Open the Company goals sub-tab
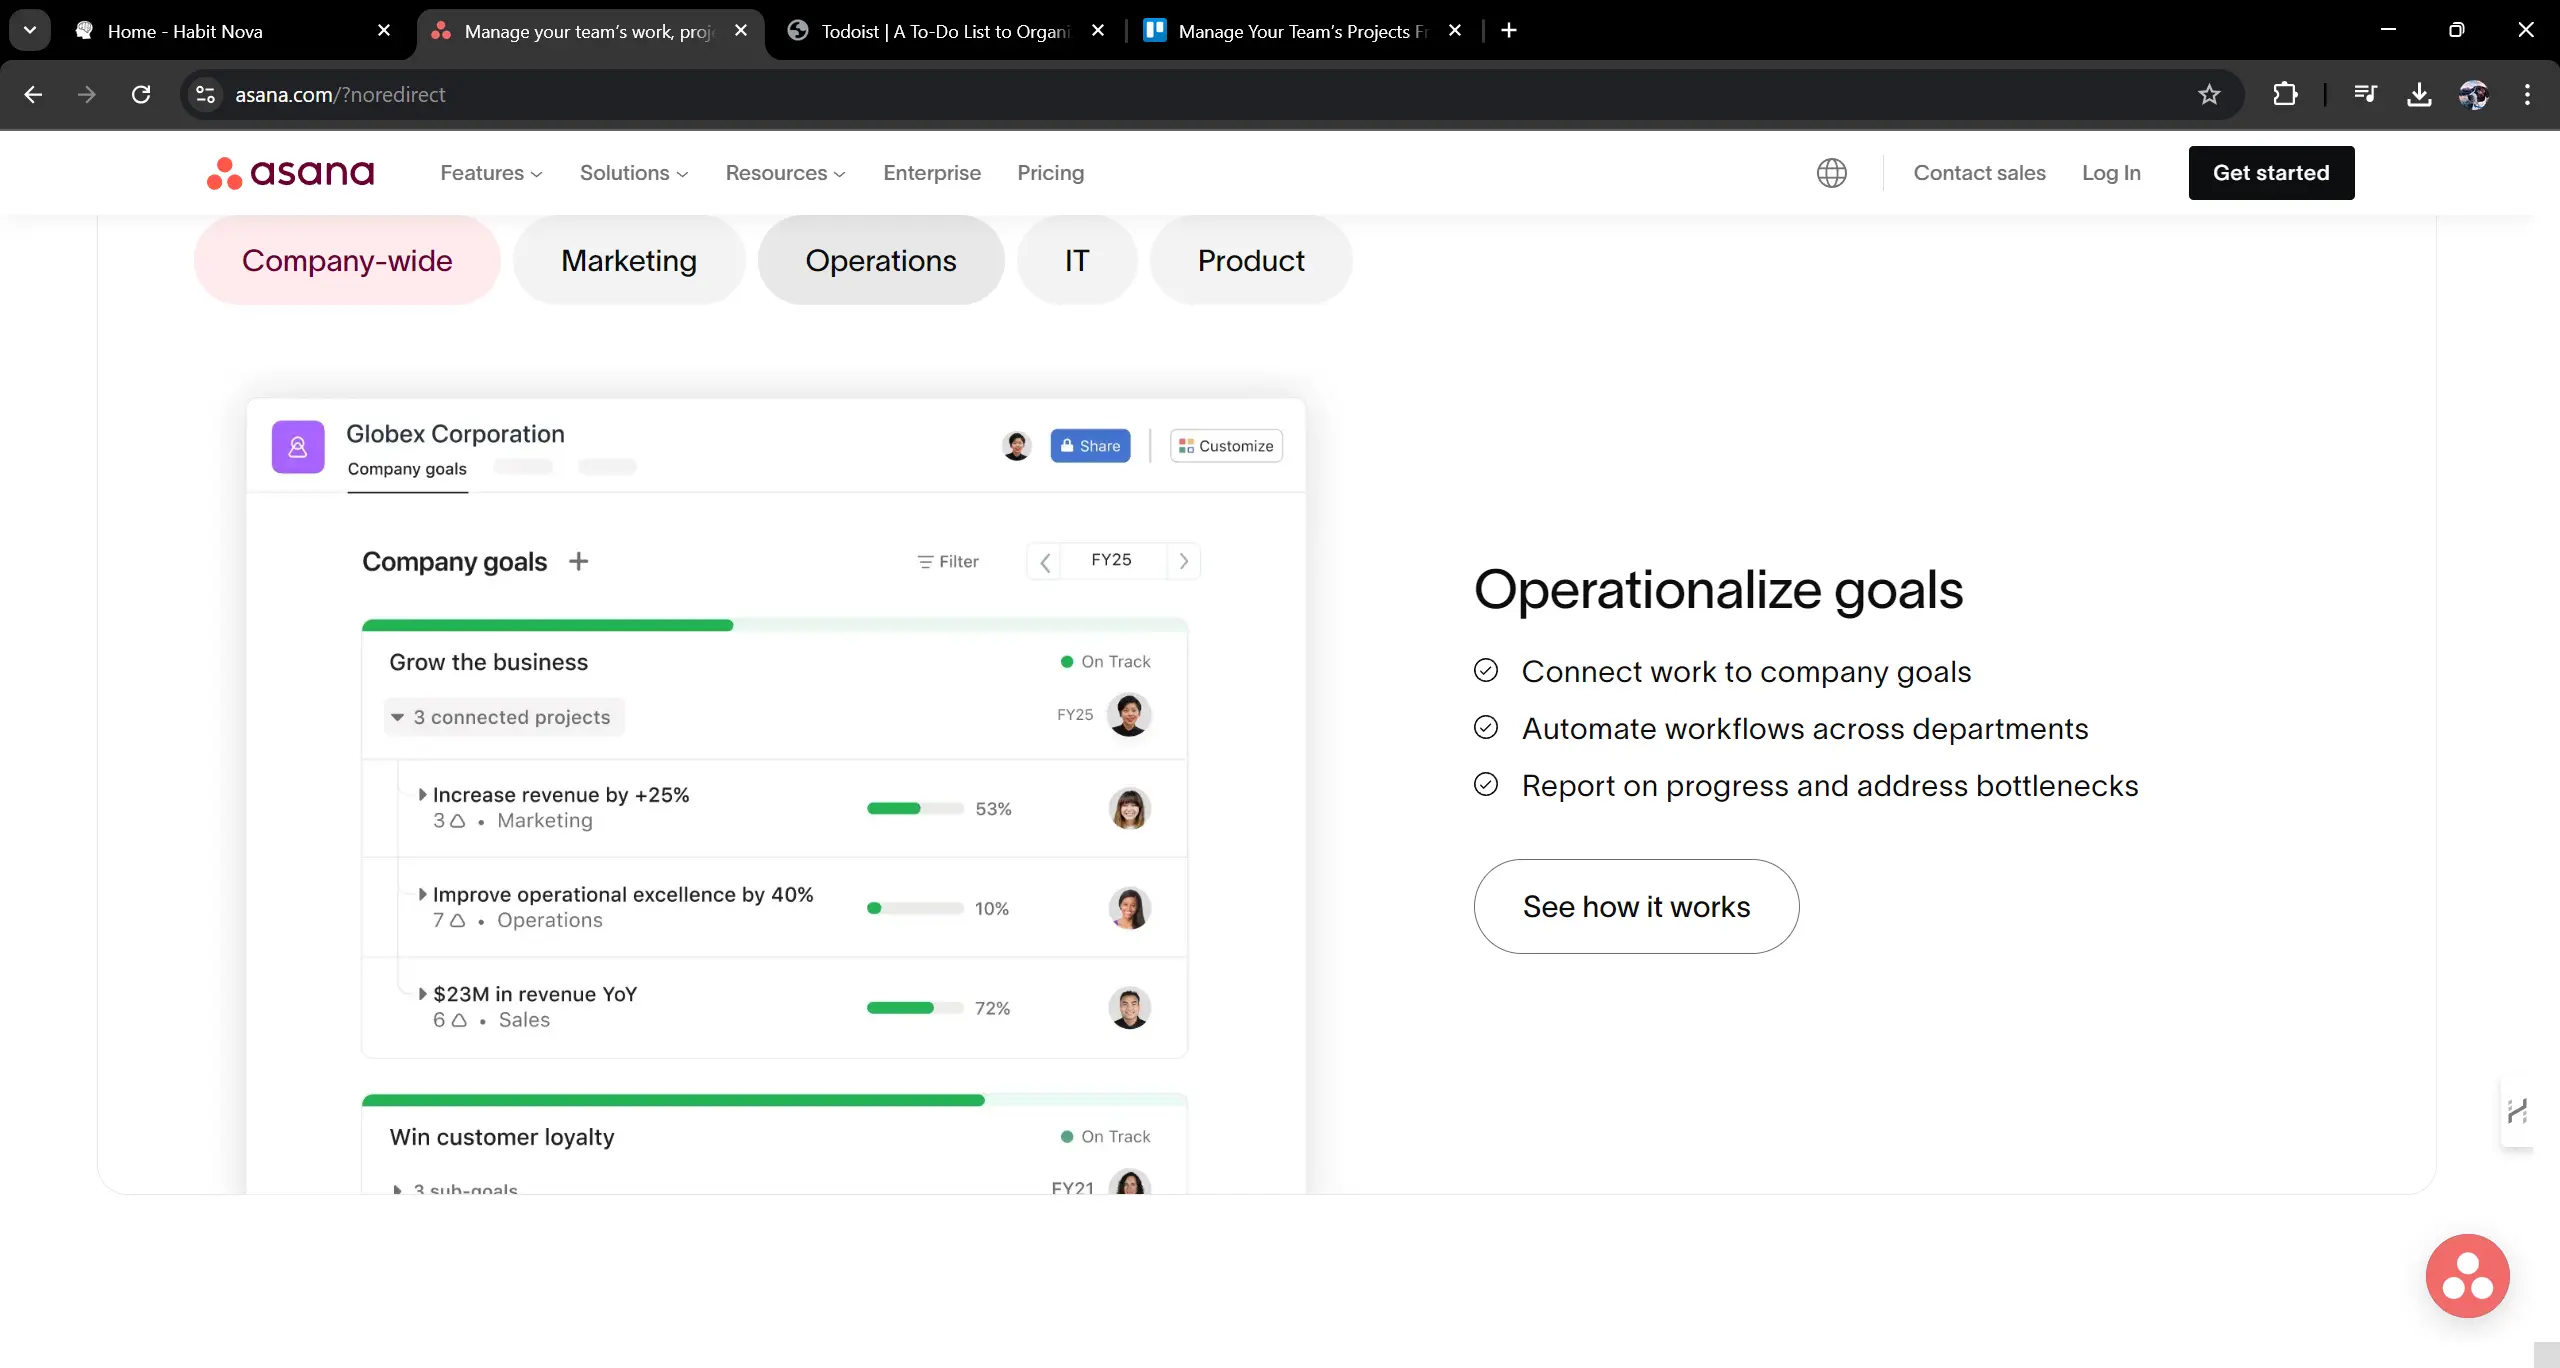 407,469
